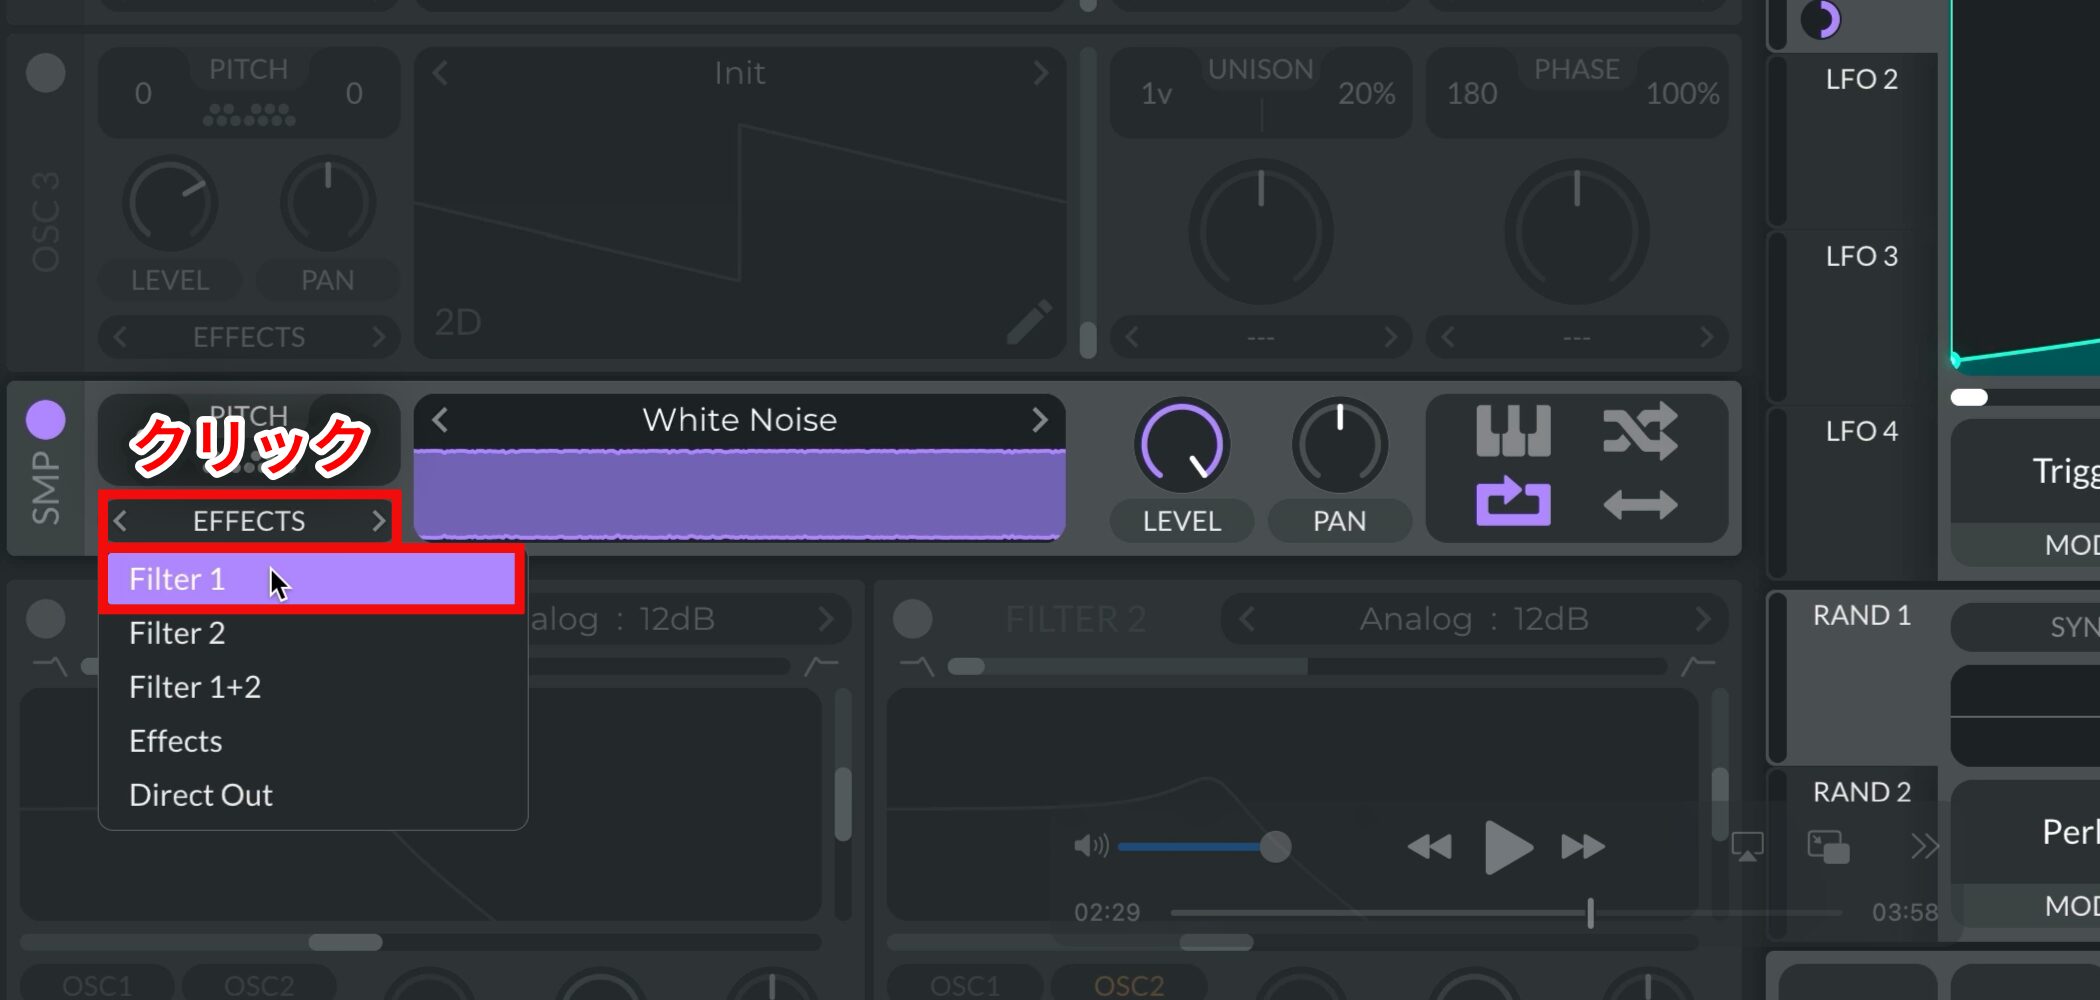Select the RAND 1 modulation source
Viewport: 2100px width, 1000px height.
tap(1861, 615)
